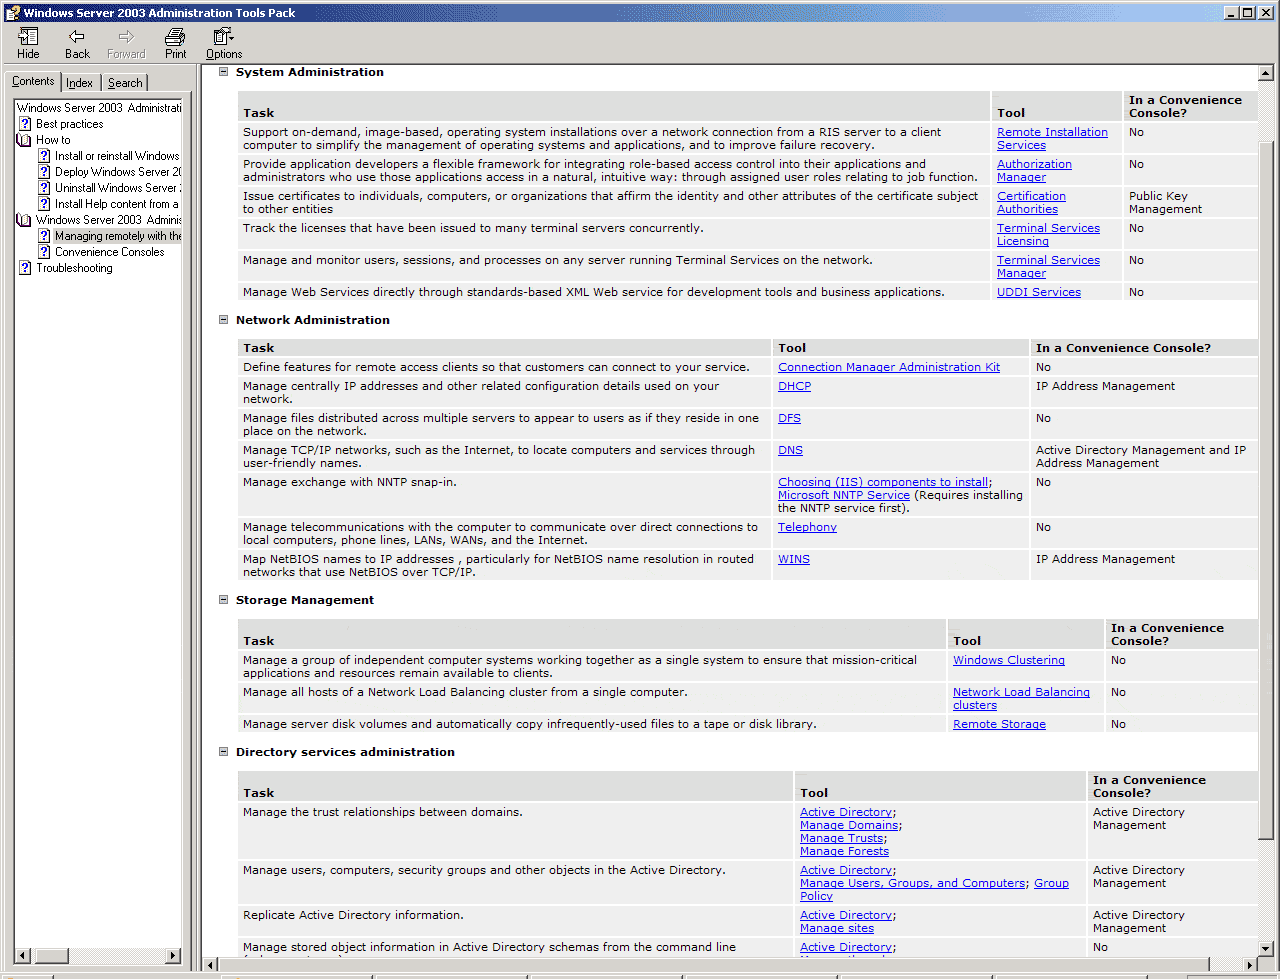This screenshot has height=979, width=1280.
Task: Click the topic icon beside Deploy Windows Server
Action: pyautogui.click(x=45, y=172)
